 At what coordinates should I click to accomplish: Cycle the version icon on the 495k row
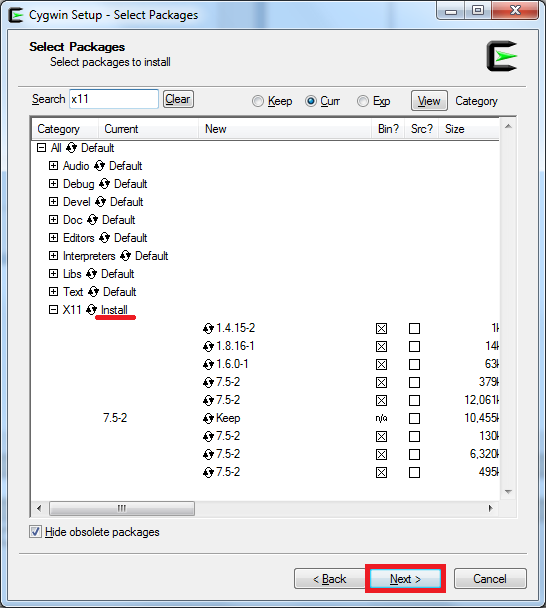(x=208, y=472)
